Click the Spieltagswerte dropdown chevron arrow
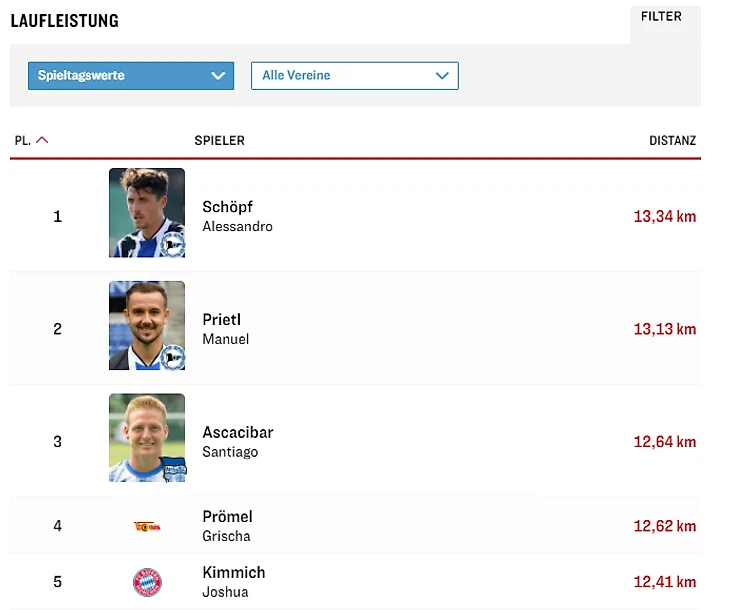730x610 pixels. point(218,76)
